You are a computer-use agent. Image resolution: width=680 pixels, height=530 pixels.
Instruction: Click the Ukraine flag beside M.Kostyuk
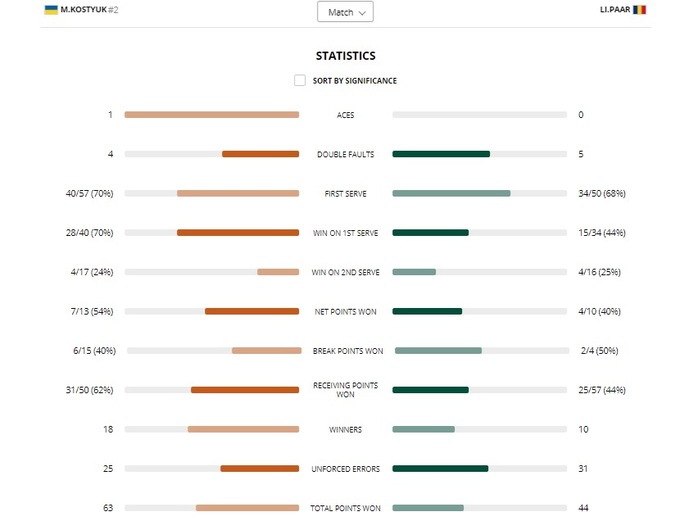tap(51, 10)
